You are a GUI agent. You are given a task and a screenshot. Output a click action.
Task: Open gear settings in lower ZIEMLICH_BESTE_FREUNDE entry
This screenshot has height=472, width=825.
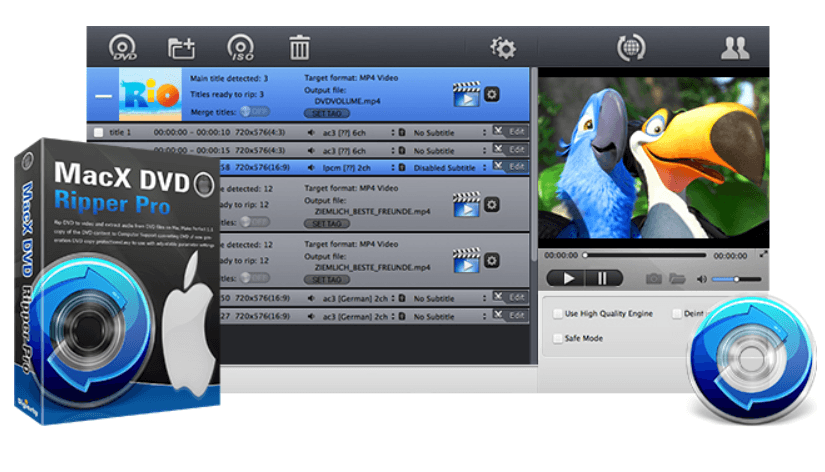pyautogui.click(x=491, y=260)
